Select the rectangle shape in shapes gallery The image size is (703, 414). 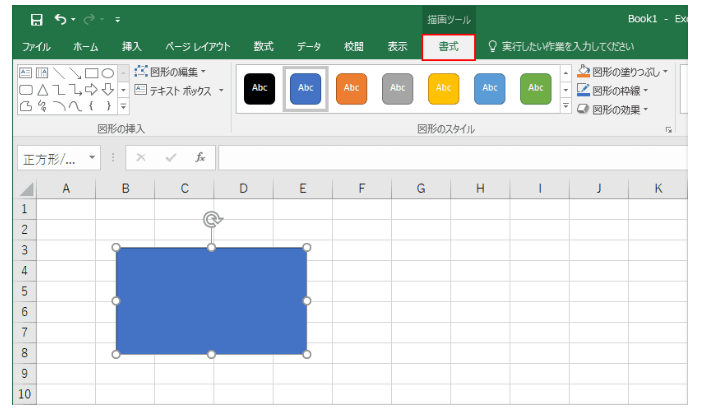91,73
